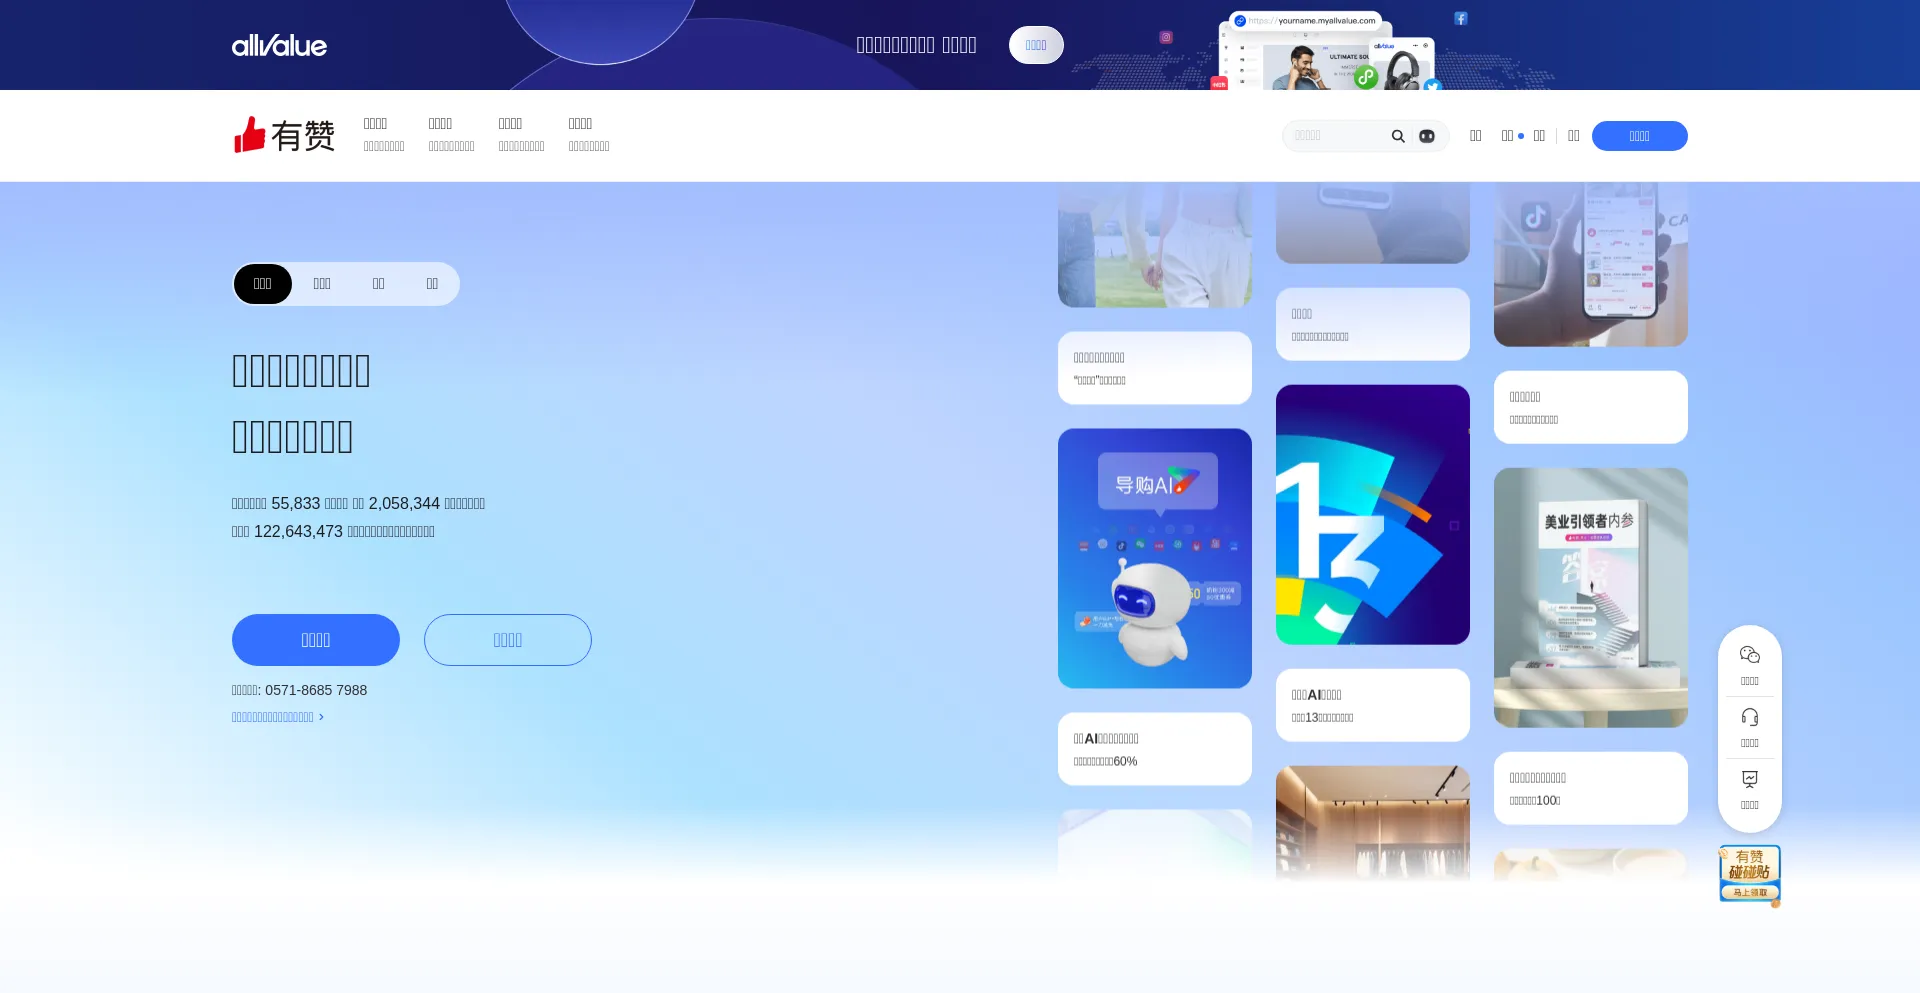Open the shopping guide AI robot card image

1154,558
